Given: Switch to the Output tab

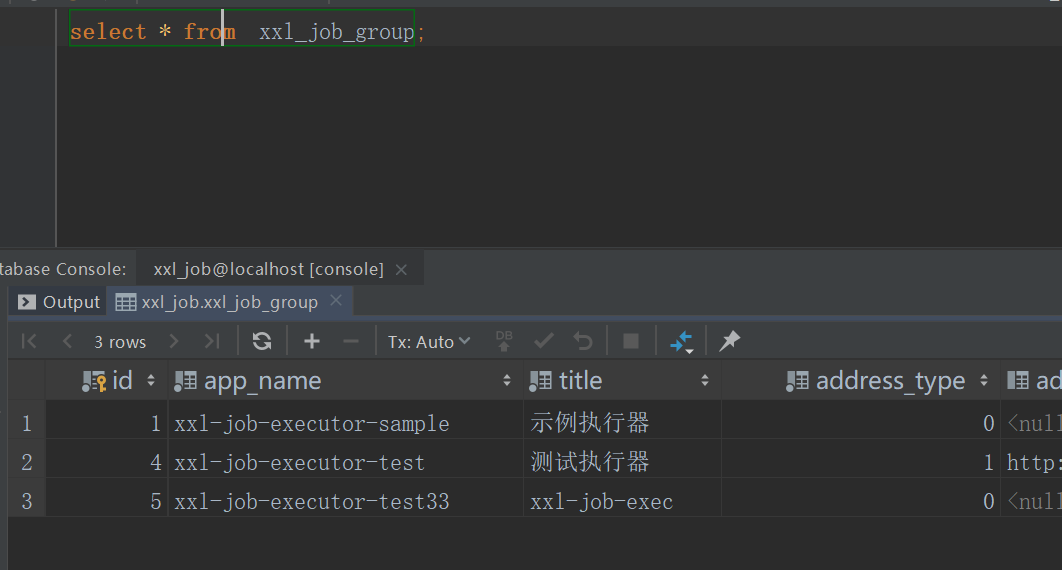Looking at the screenshot, I should (x=59, y=302).
